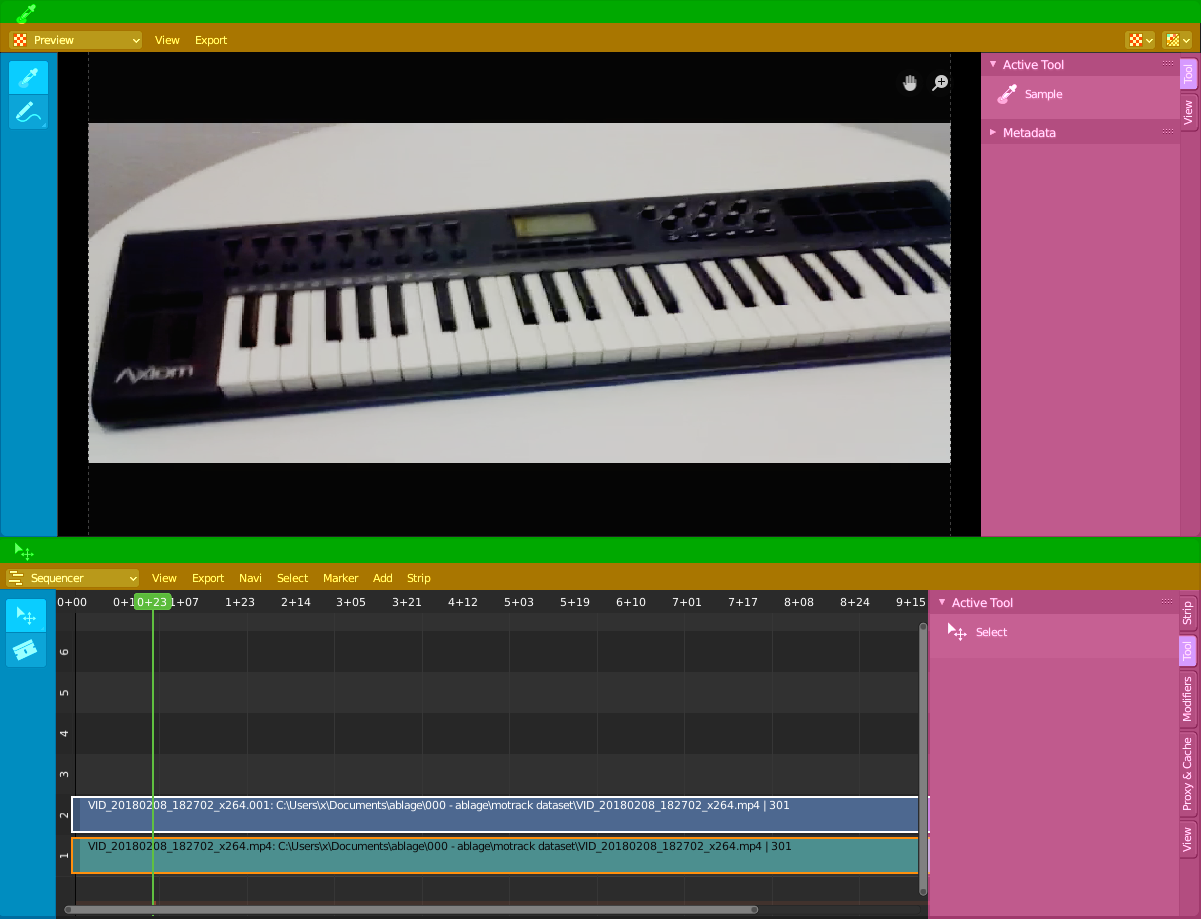The width and height of the screenshot is (1201, 919).
Task: Open the Select menu in the Sequencer header
Action: 292,578
